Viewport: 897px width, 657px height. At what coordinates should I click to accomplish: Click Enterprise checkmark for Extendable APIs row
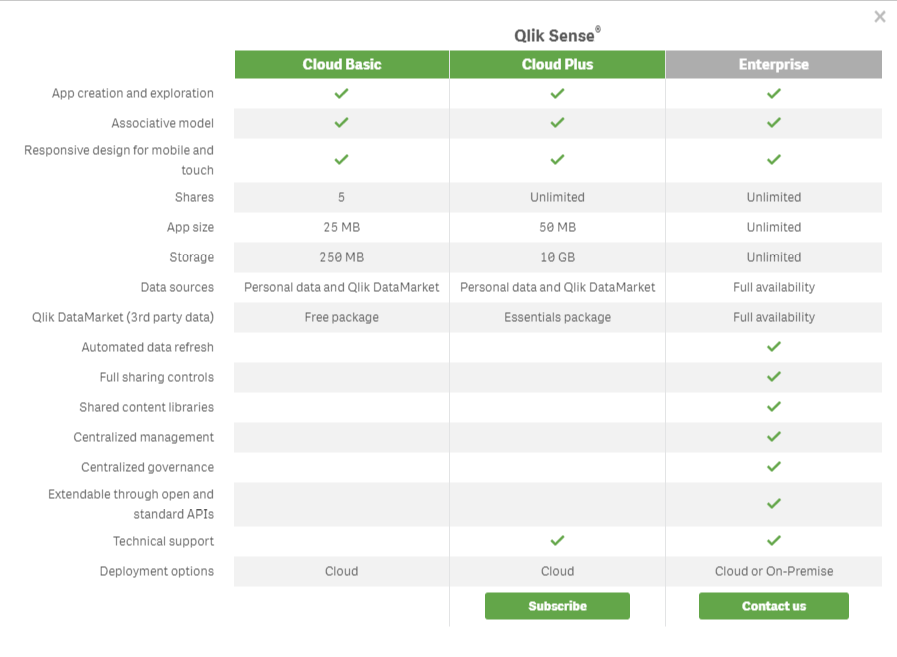click(x=773, y=504)
